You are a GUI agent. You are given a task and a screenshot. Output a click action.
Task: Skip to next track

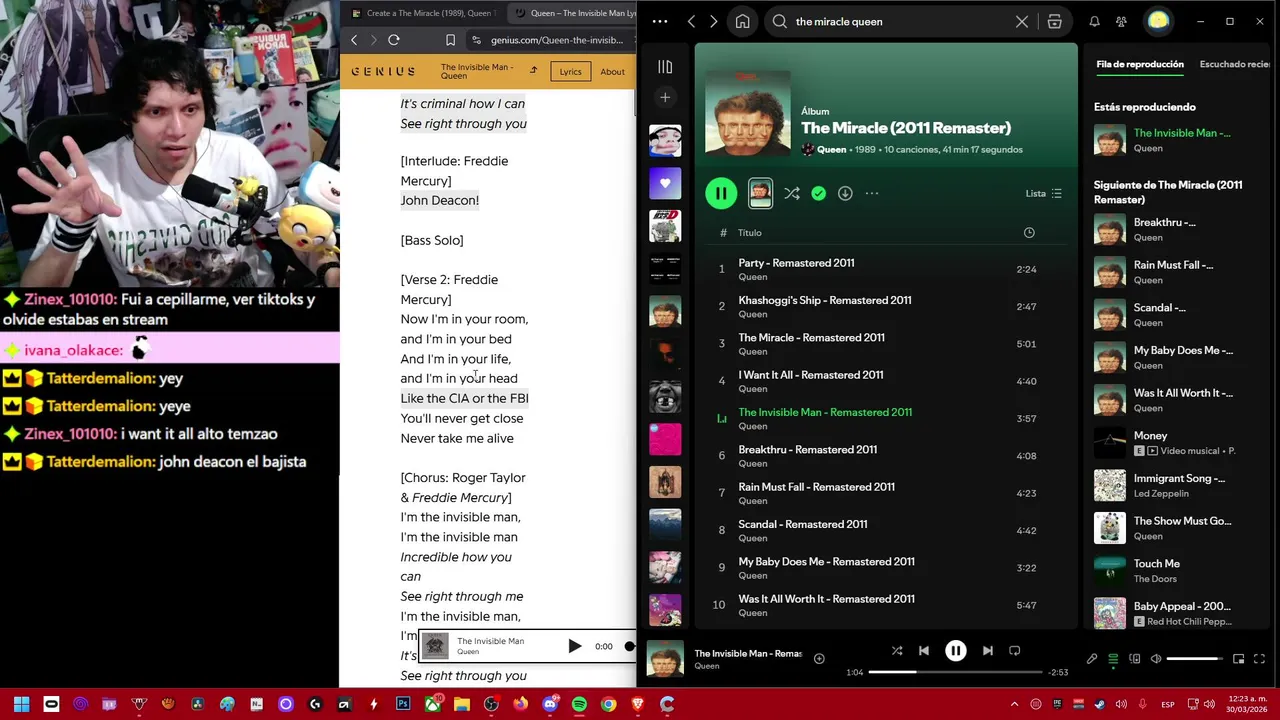(x=987, y=651)
